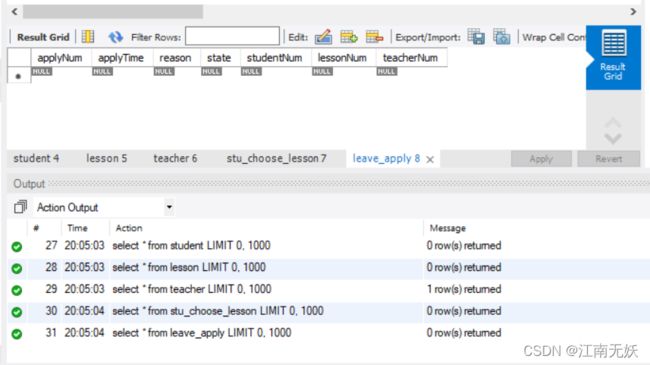The height and width of the screenshot is (365, 650).
Task: Refresh the result grid data
Action: 115,37
